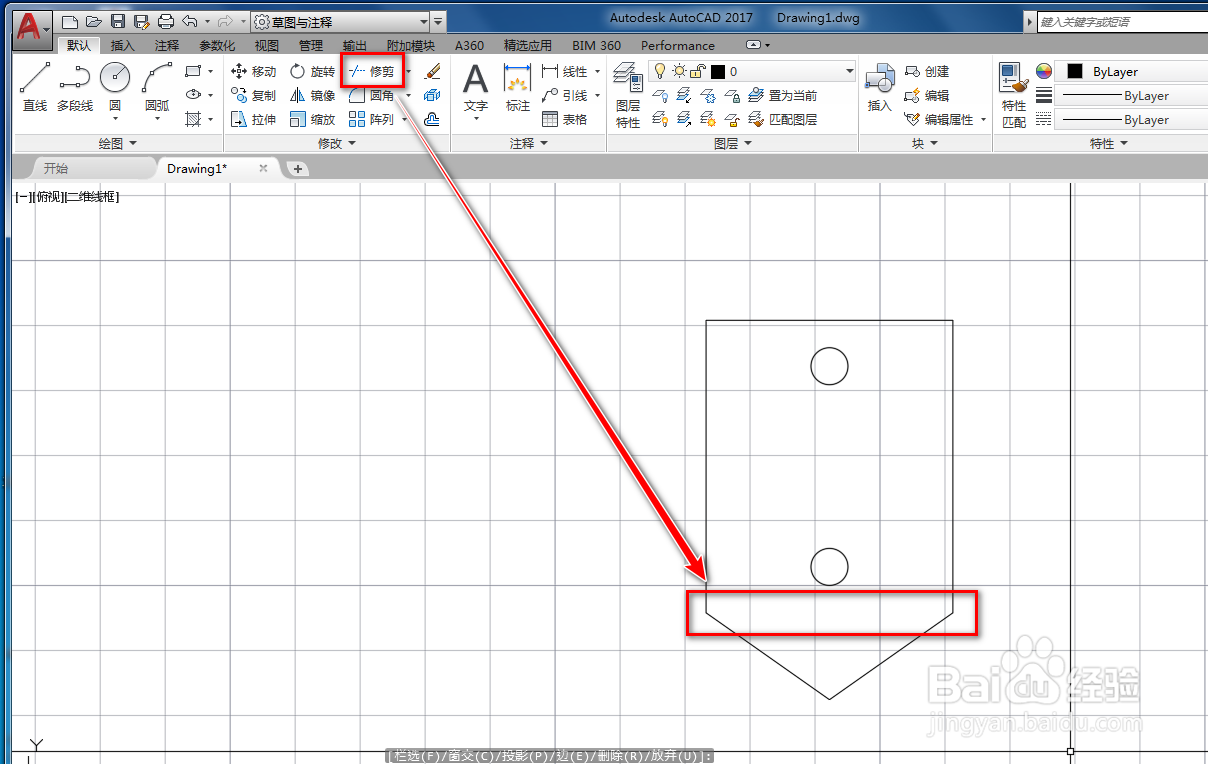Select the 圆弧 (Arc) tool

pyautogui.click(x=157, y=86)
